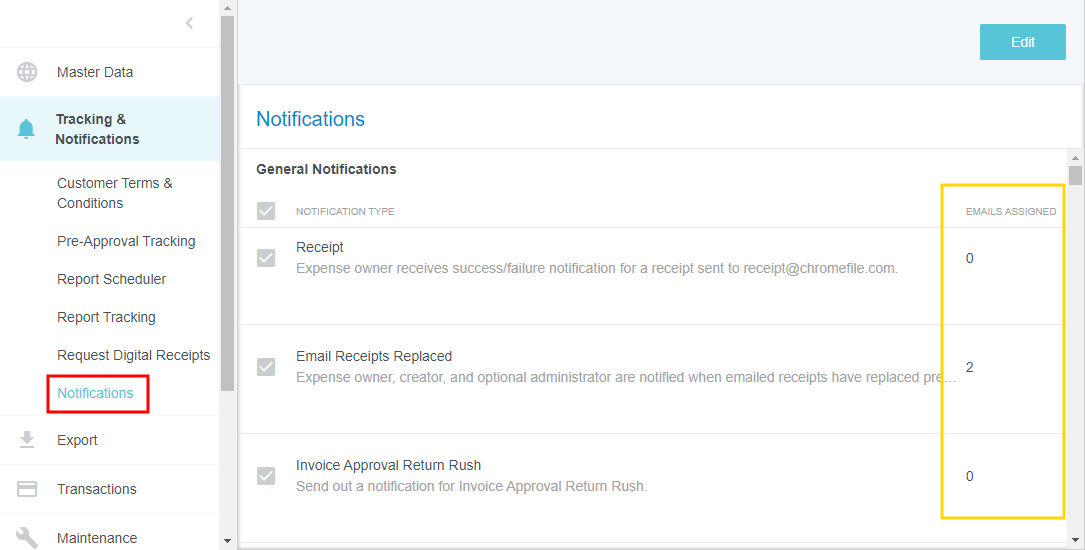Expand the Master Data section
Image resolution: width=1085 pixels, height=550 pixels.
click(95, 72)
